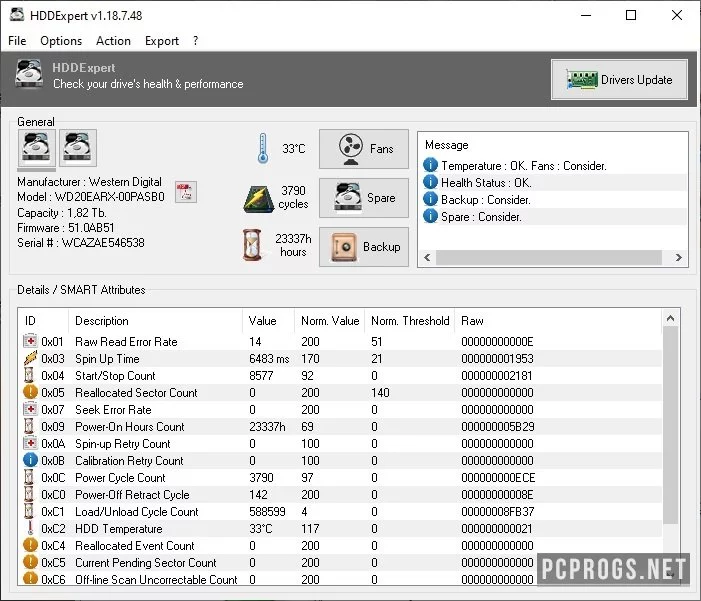
Task: Sort by the Norm. Value column header
Action: (330, 321)
